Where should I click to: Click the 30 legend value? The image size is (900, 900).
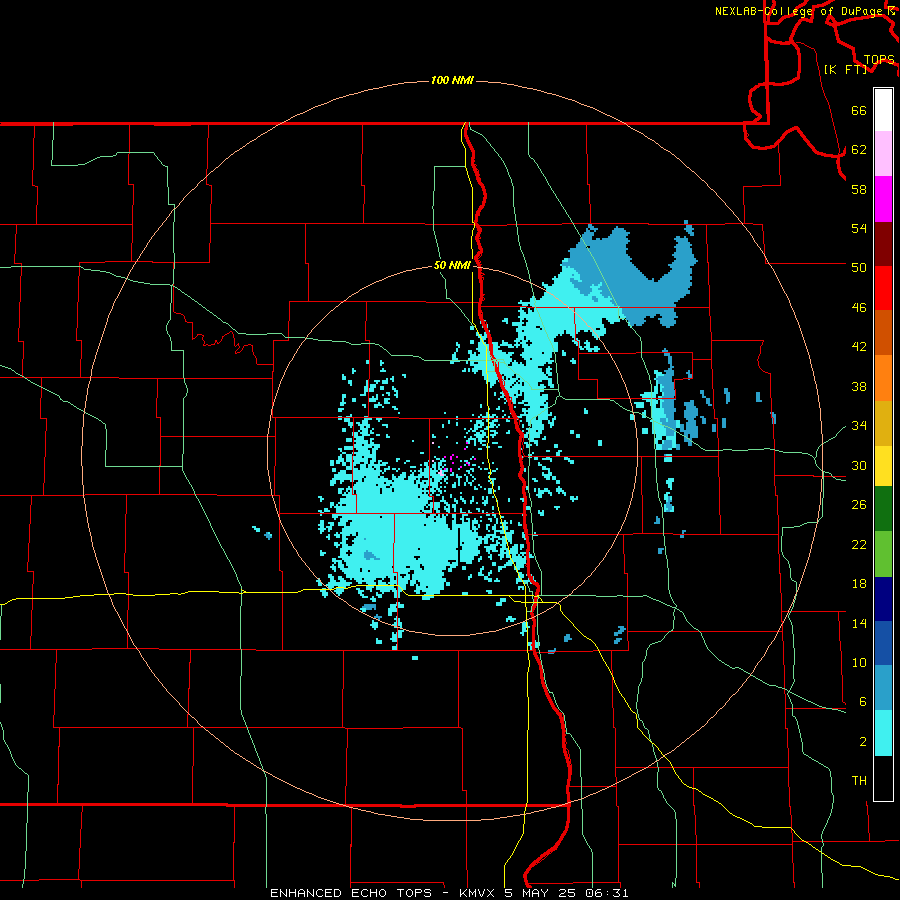[859, 465]
